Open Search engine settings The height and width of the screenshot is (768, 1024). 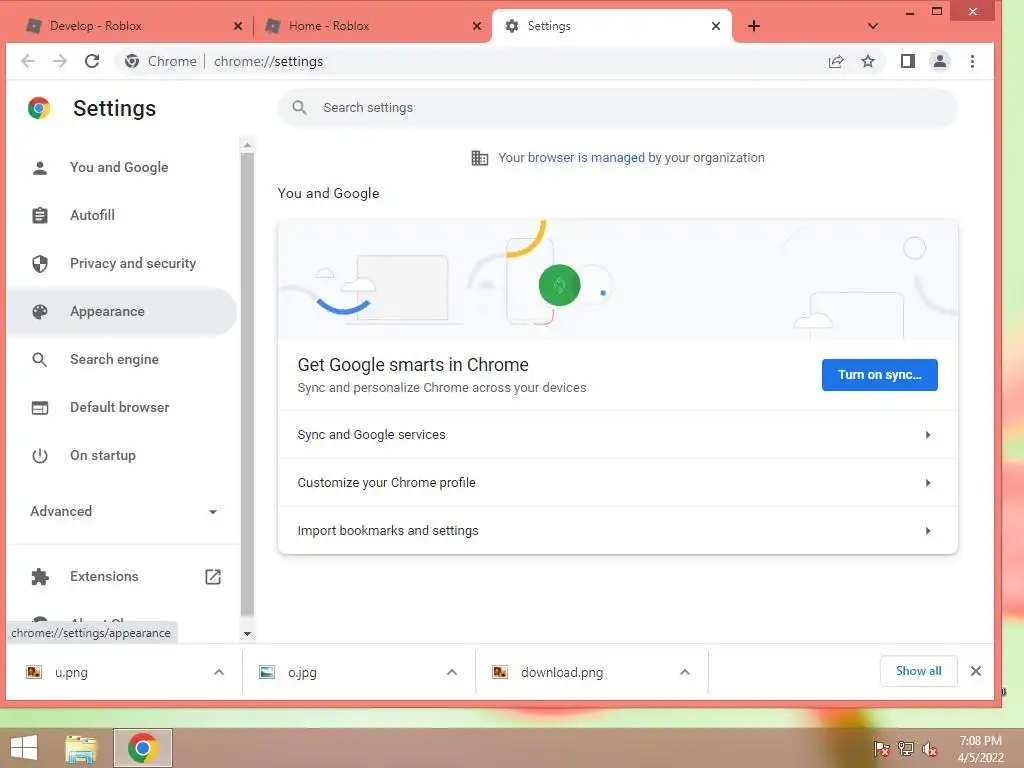122,360
